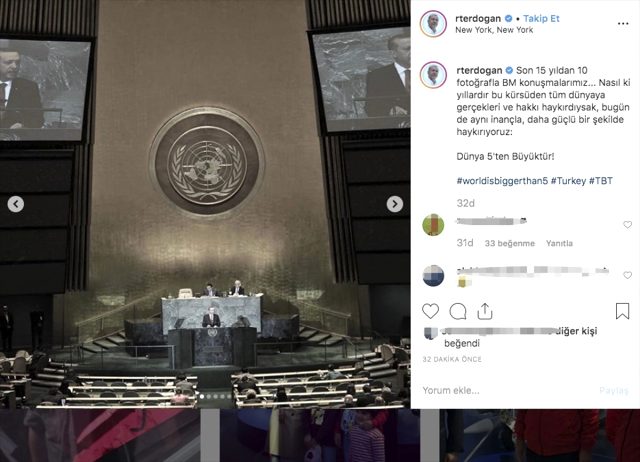This screenshot has width=640, height=462.
Task: Open the New York, New York location link
Action: click(494, 30)
